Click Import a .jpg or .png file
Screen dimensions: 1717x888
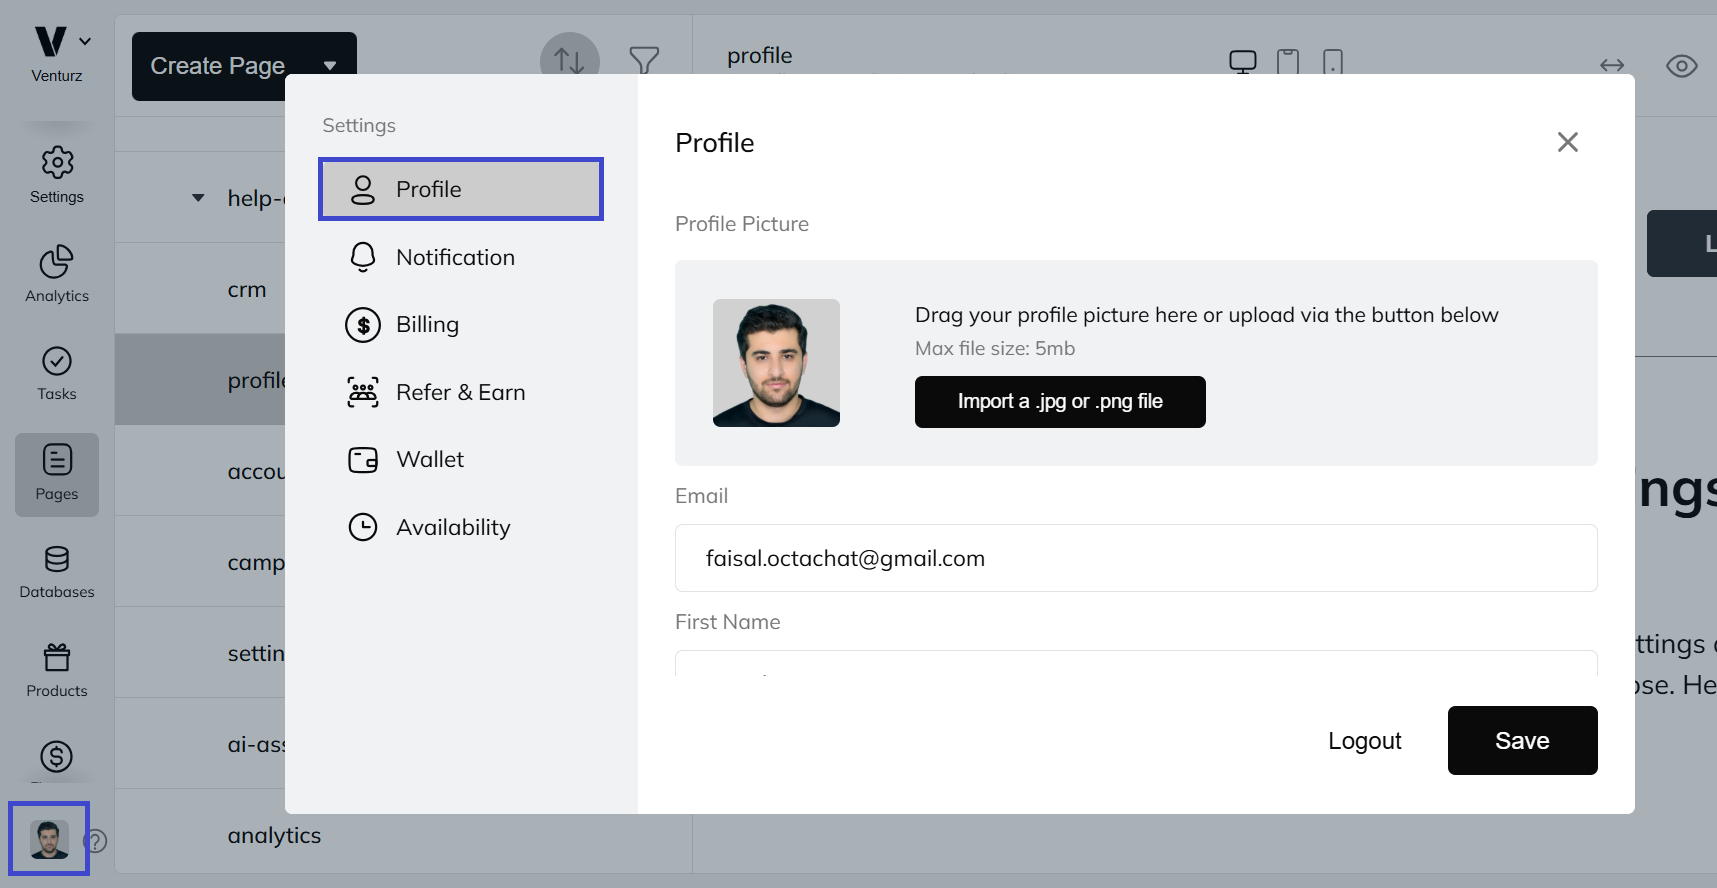1060,402
